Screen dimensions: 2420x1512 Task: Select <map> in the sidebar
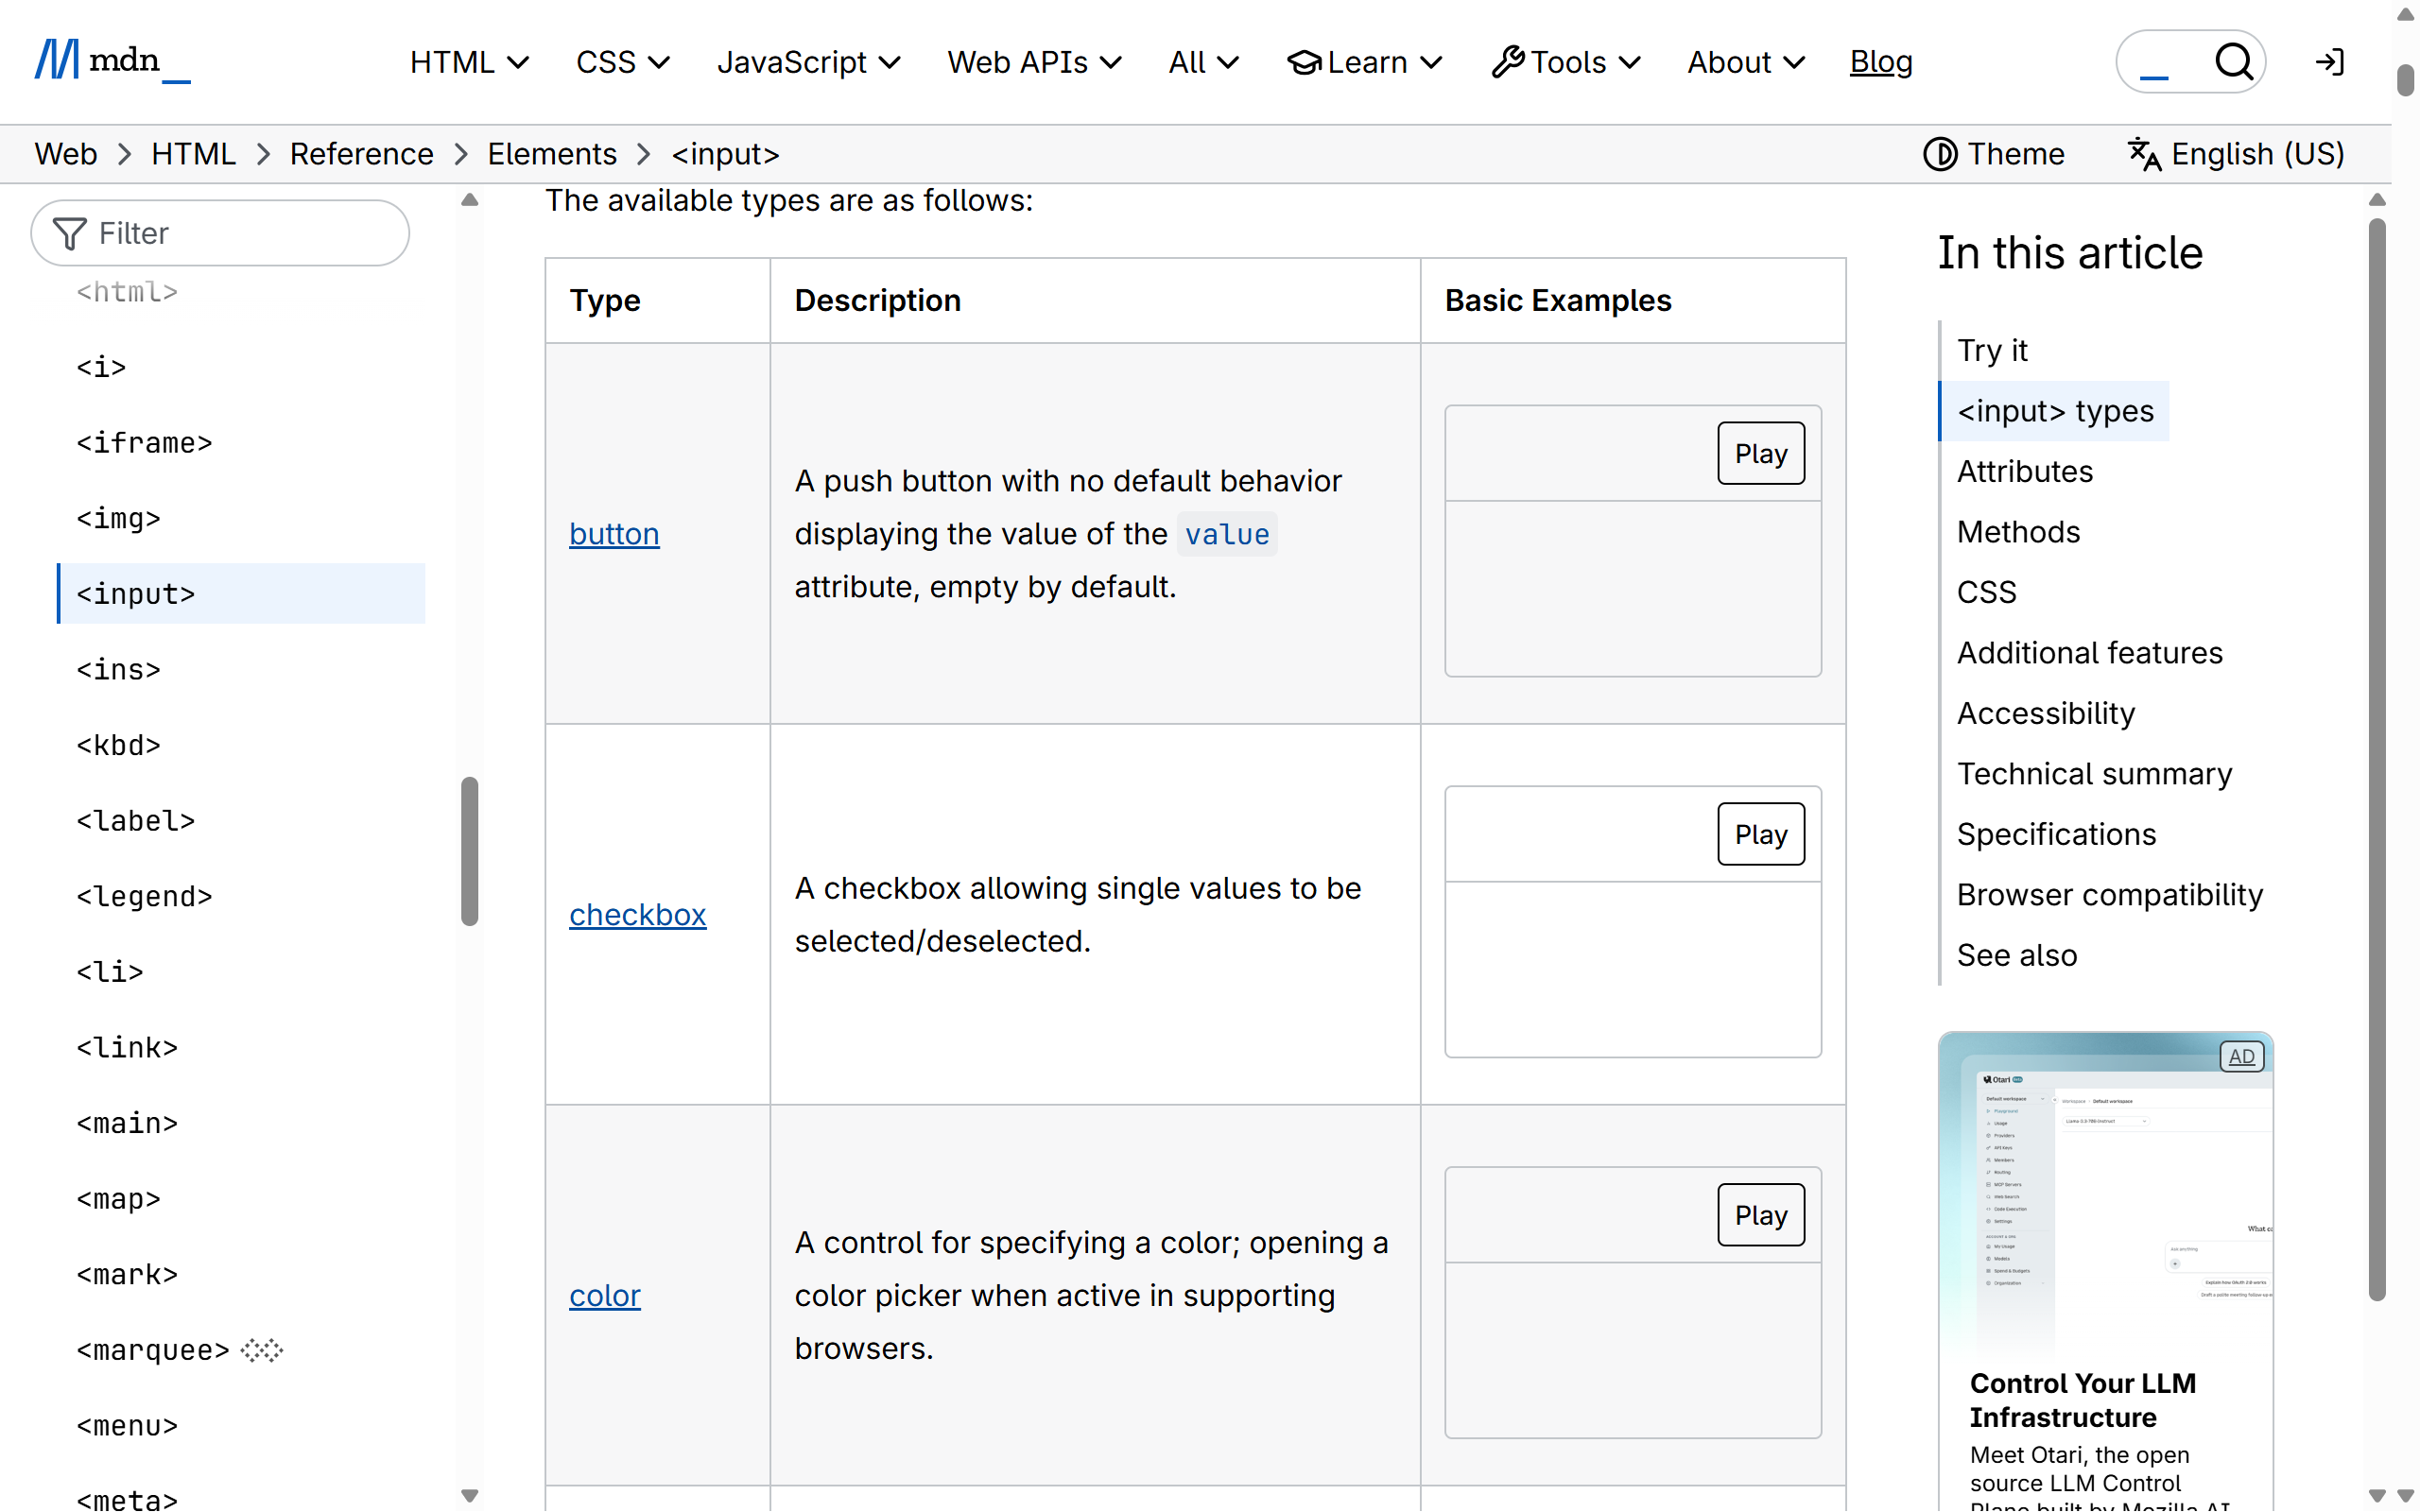click(x=240, y=1199)
